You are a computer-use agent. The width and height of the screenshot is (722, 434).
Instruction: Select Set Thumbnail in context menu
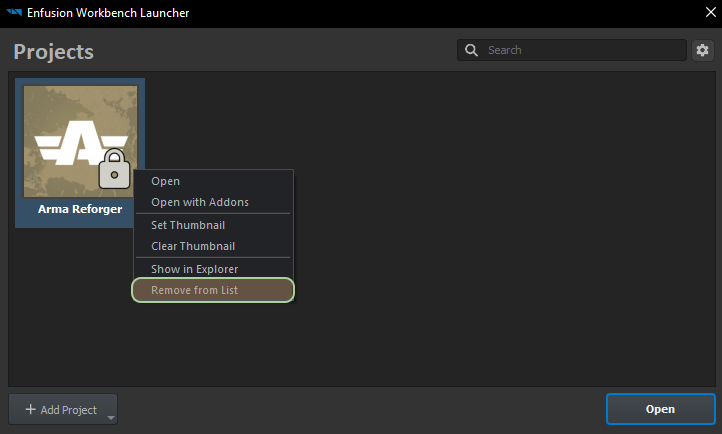[214, 225]
